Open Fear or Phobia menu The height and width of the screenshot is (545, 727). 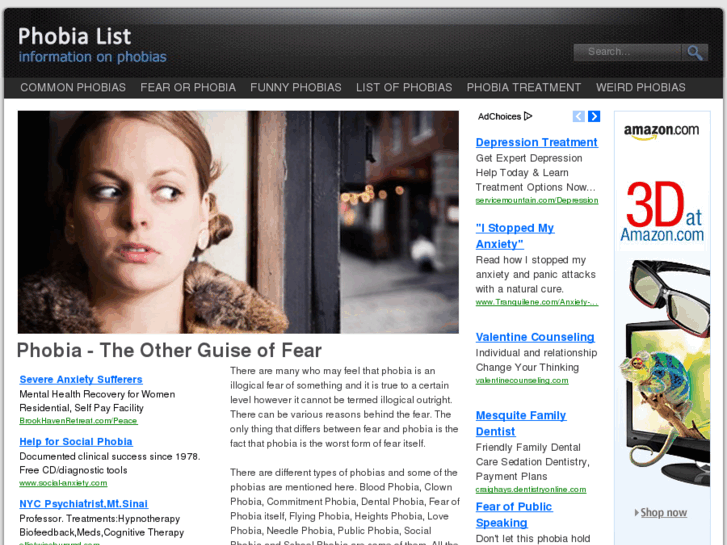pos(188,88)
